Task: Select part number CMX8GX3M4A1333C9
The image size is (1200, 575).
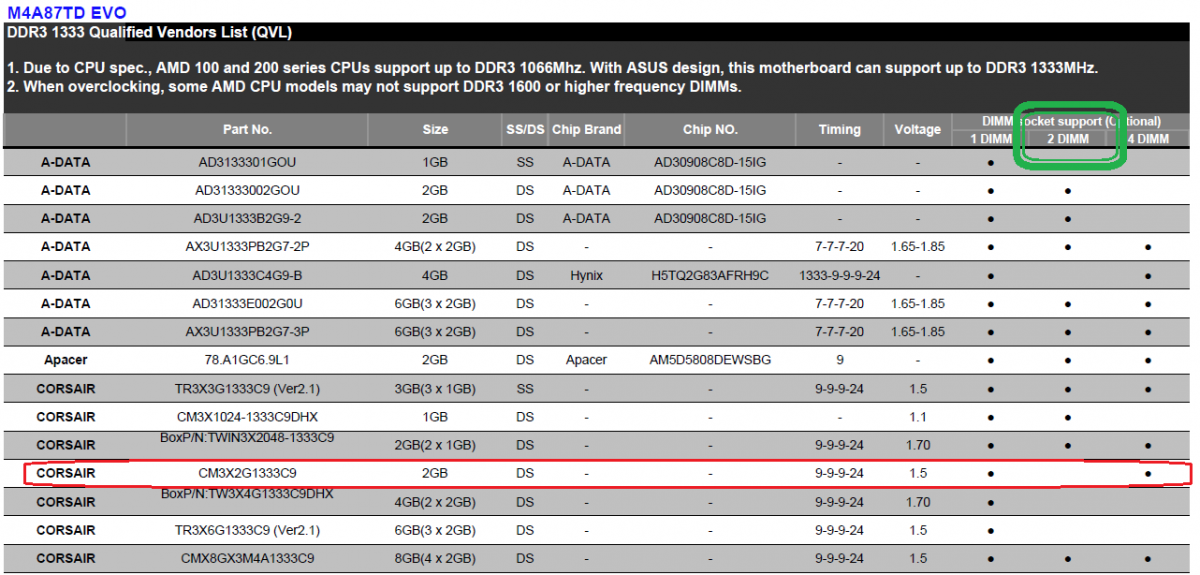Action: (247, 558)
